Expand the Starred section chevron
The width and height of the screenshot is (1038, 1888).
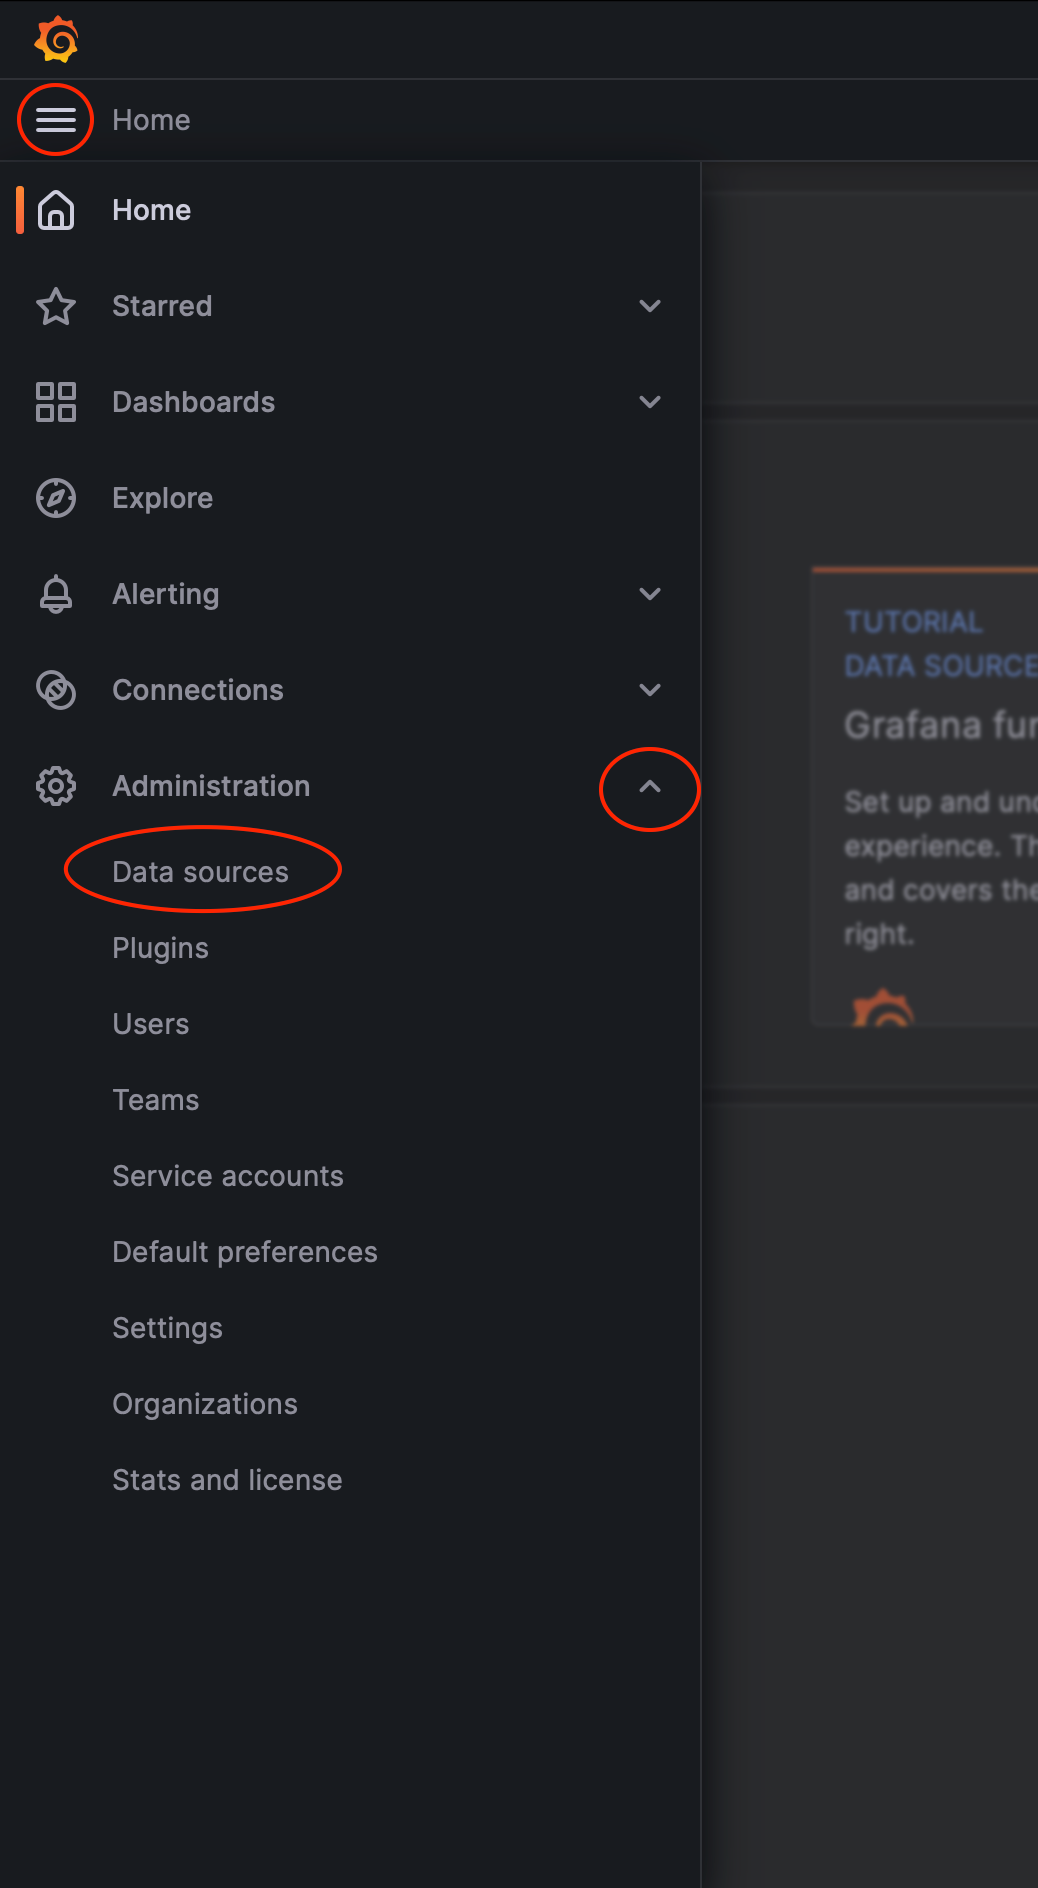click(650, 306)
